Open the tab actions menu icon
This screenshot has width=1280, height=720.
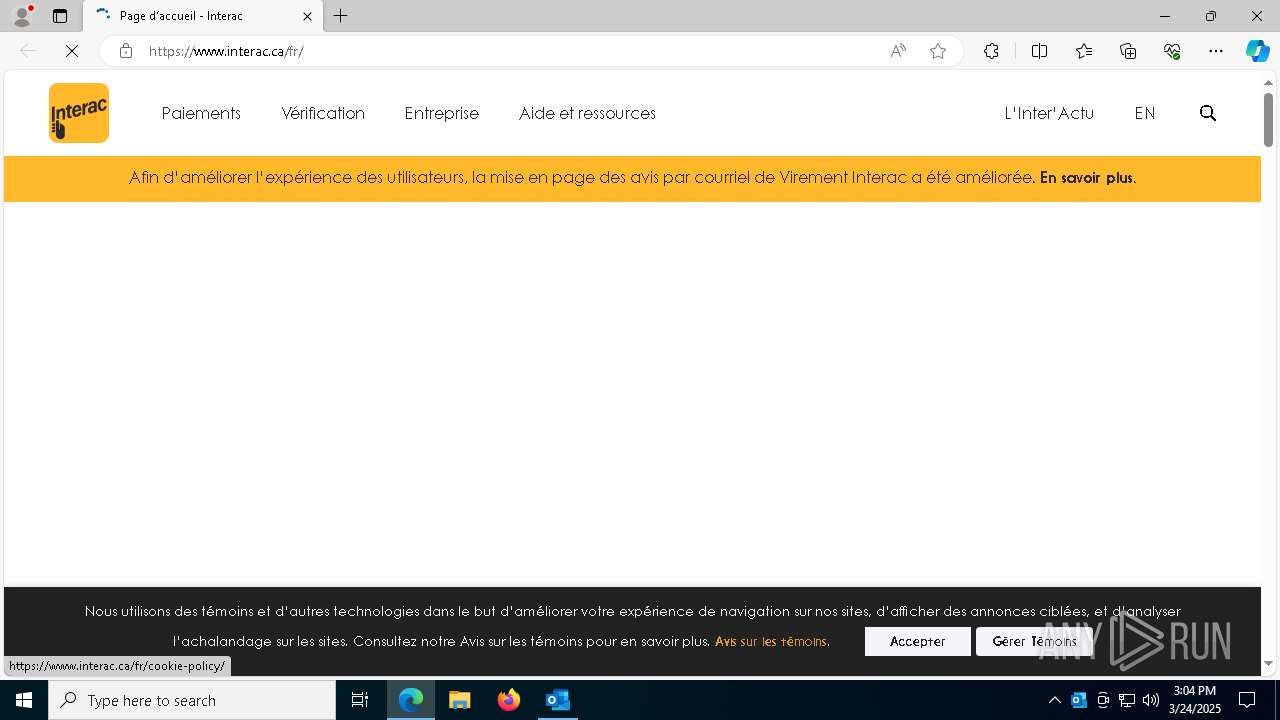60,16
